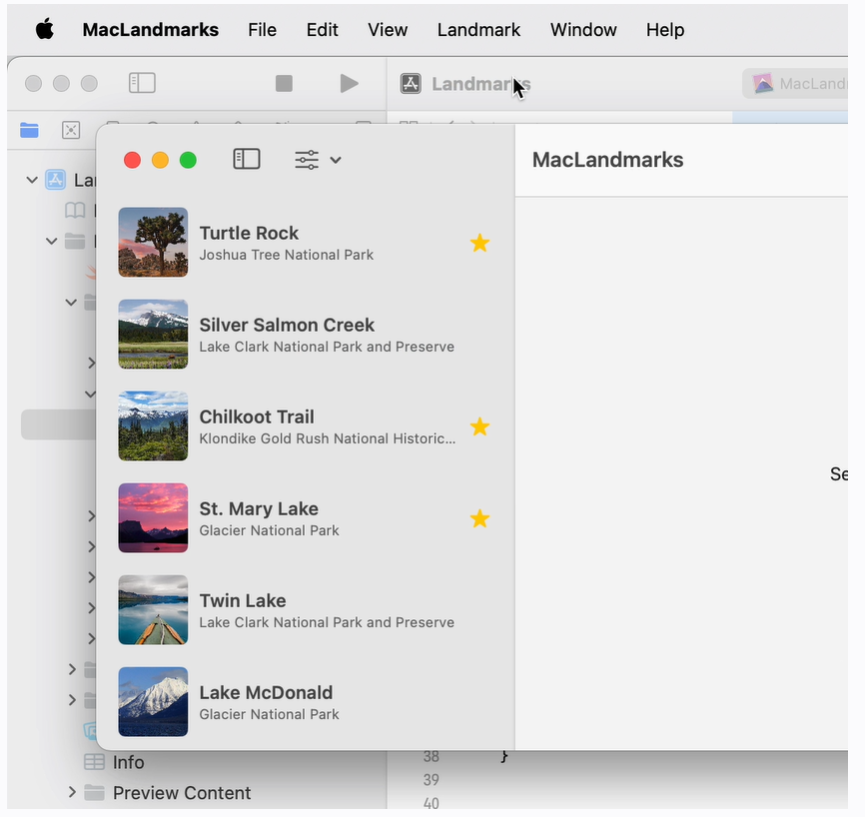Click the Info file icon in Xcode navigator
This screenshot has width=865, height=817.
(94, 762)
